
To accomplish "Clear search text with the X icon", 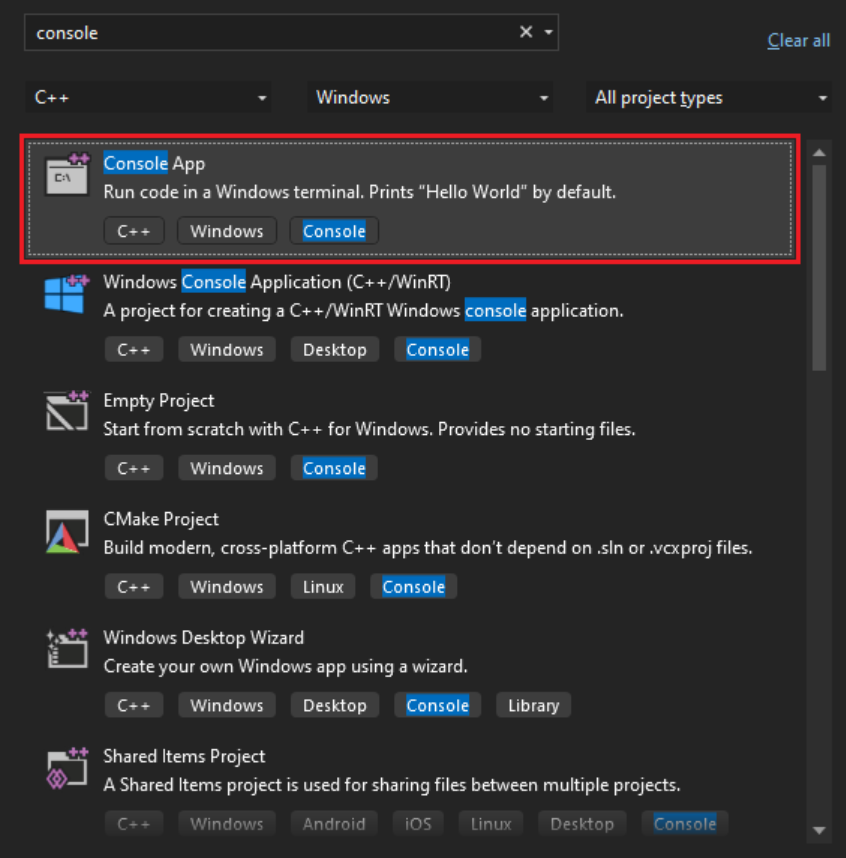I will (x=526, y=32).
